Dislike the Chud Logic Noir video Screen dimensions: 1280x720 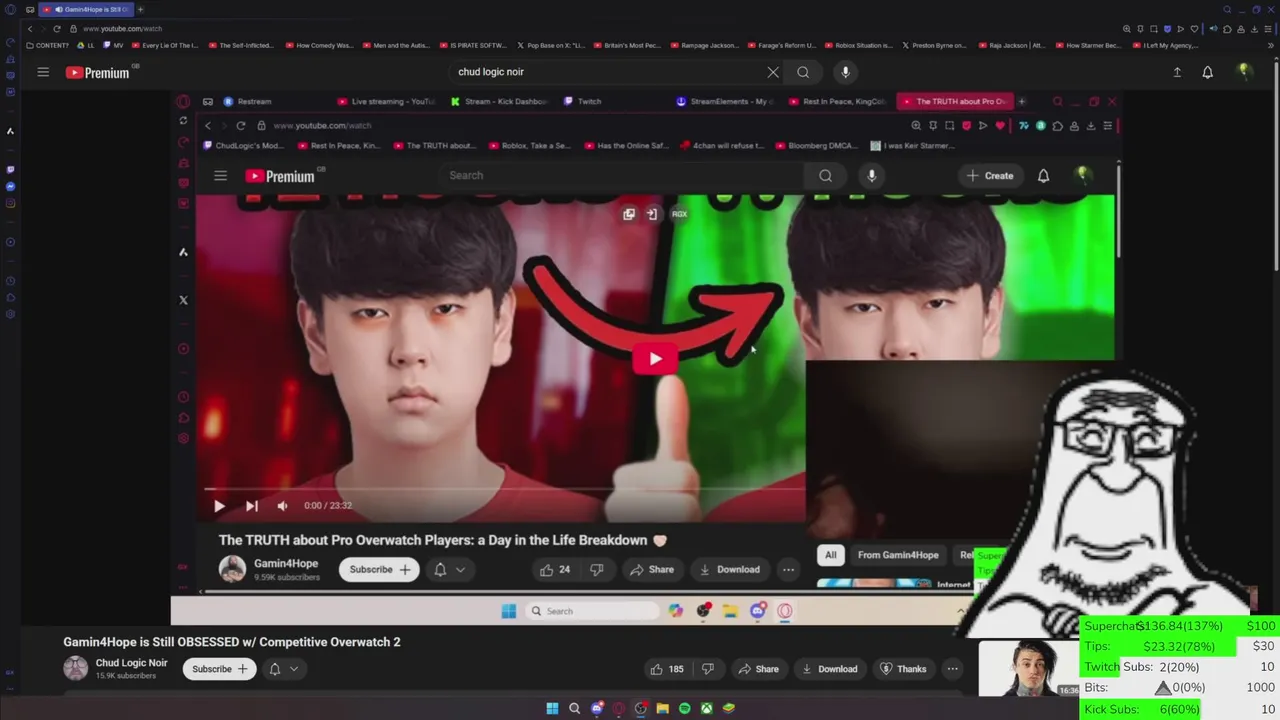tap(708, 669)
